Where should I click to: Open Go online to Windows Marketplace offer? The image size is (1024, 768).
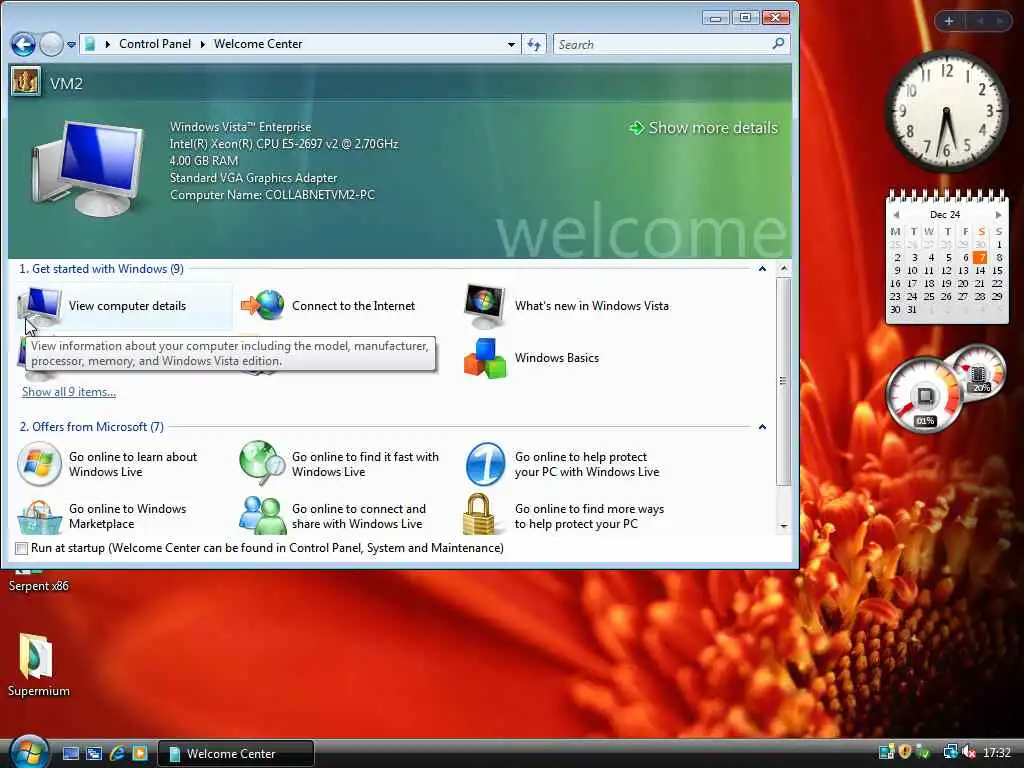[x=103, y=516]
